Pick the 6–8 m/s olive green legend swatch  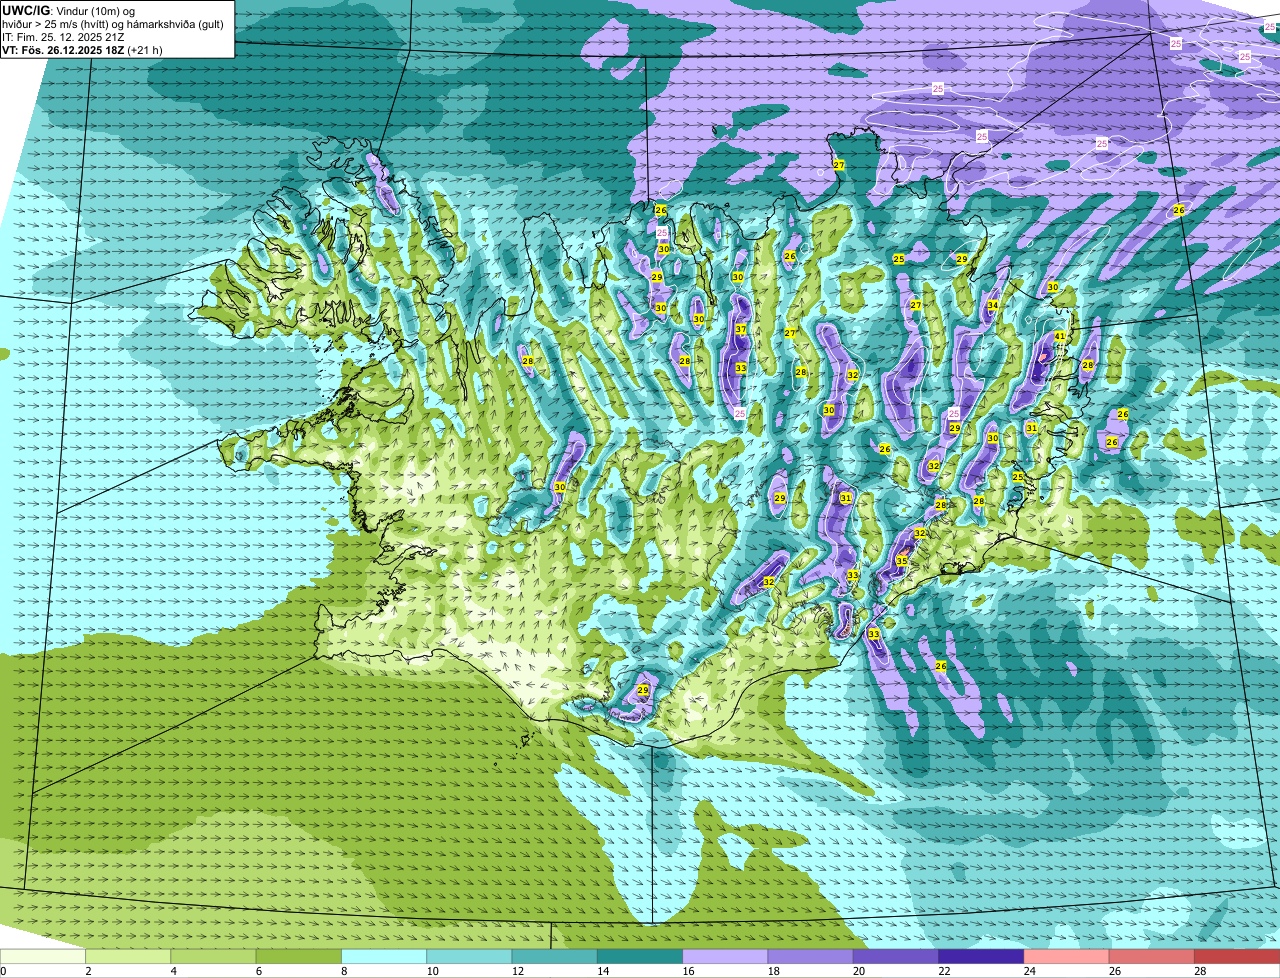tap(299, 956)
